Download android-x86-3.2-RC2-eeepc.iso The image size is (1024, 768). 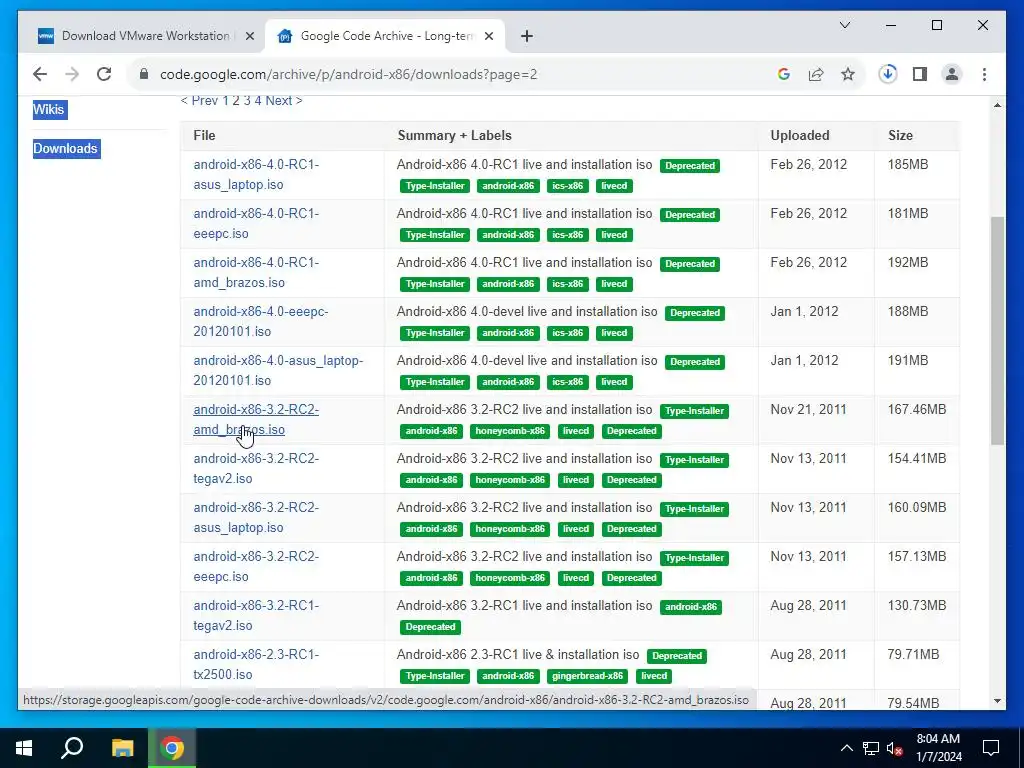[x=256, y=566]
